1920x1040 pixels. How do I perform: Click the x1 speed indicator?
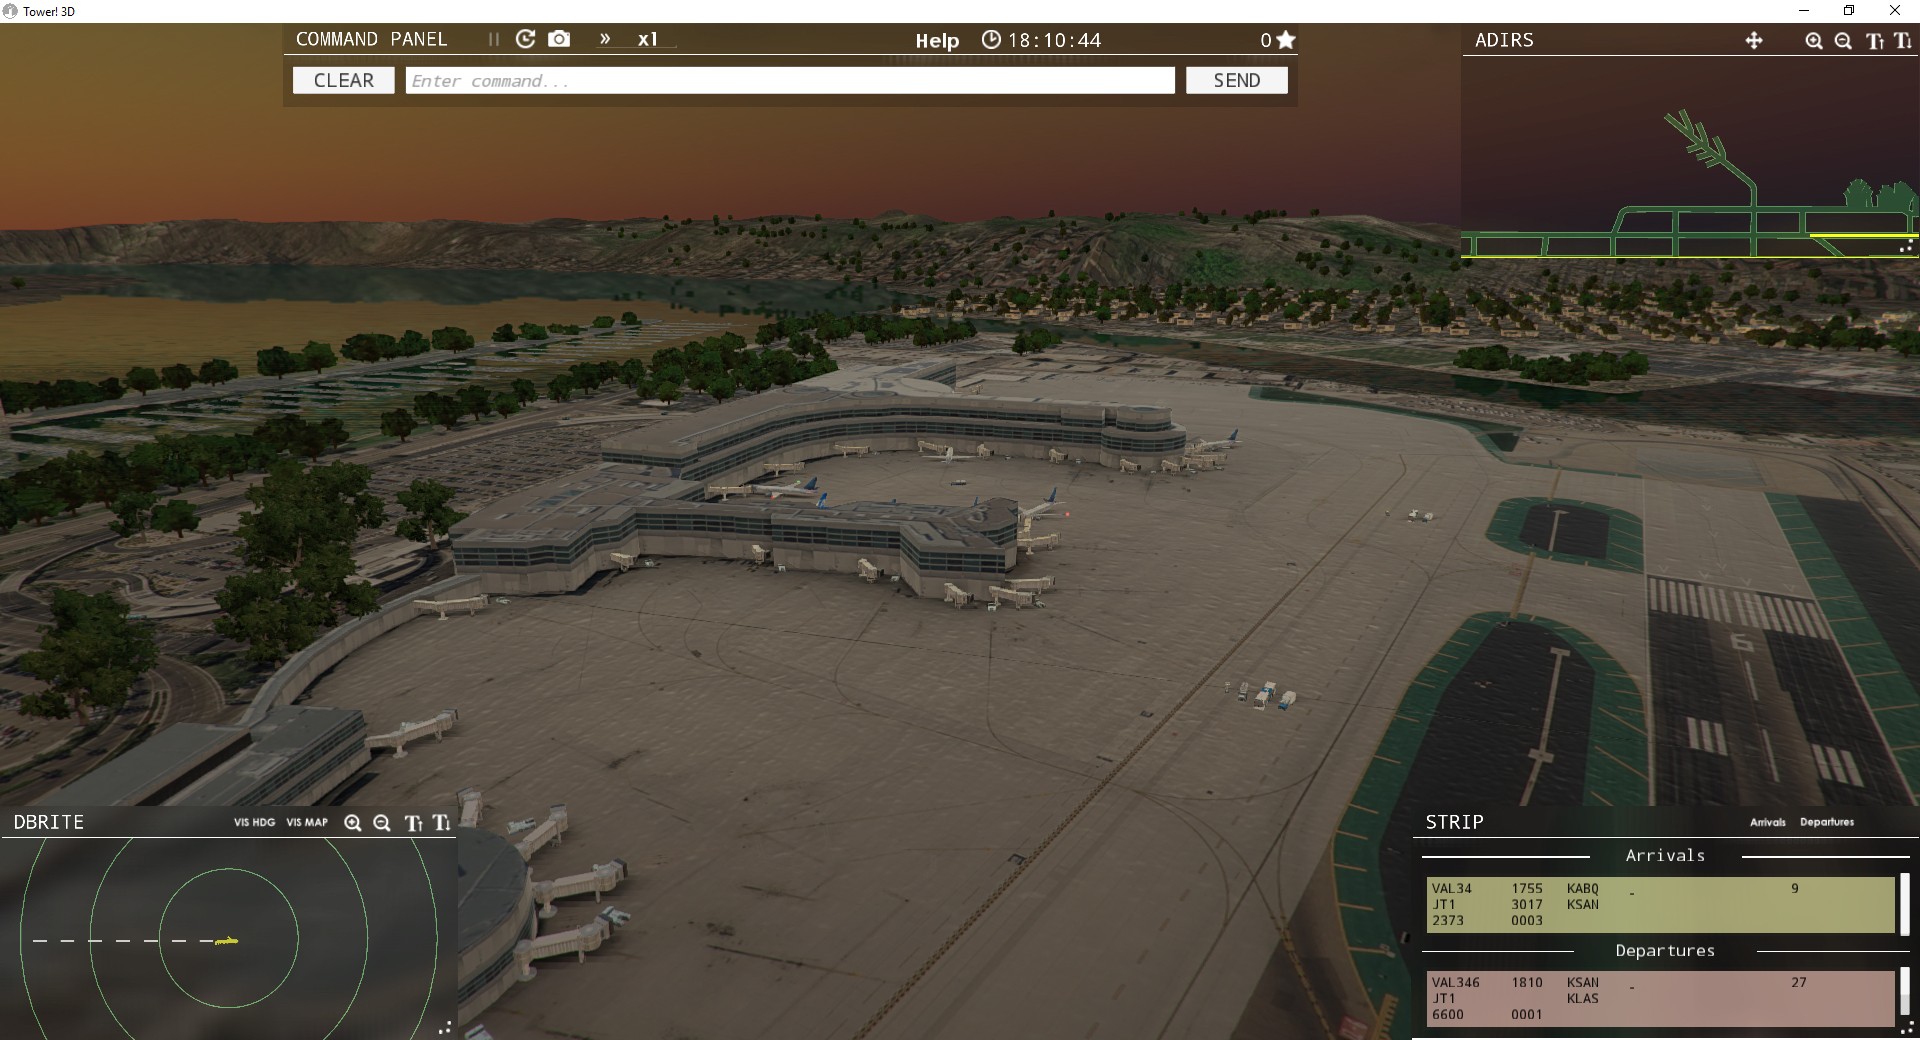[x=648, y=40]
